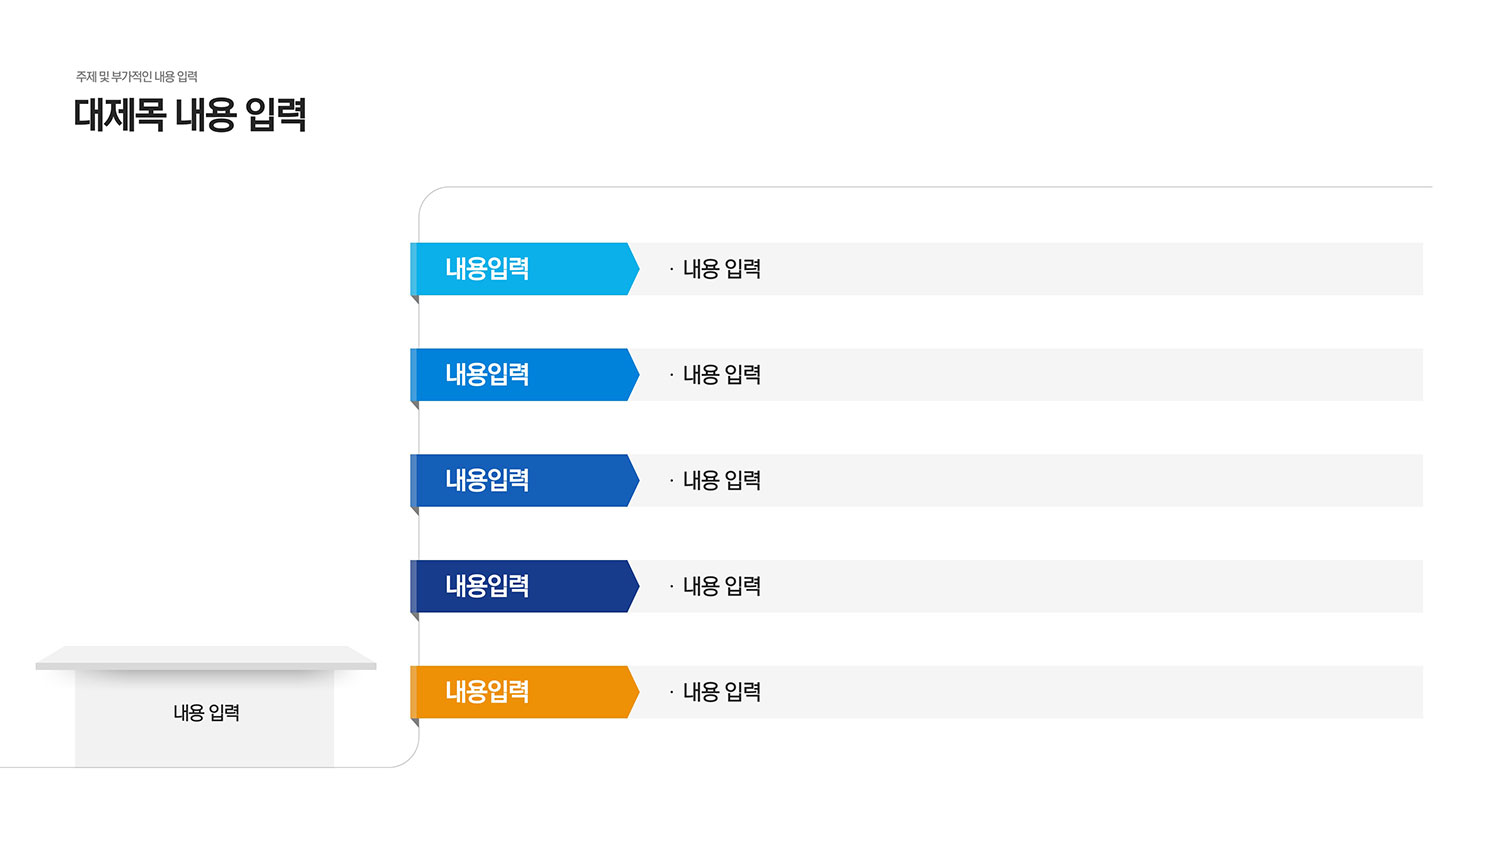Select the second bright blue arrow label
Screen dimensions: 1500x844
click(524, 375)
